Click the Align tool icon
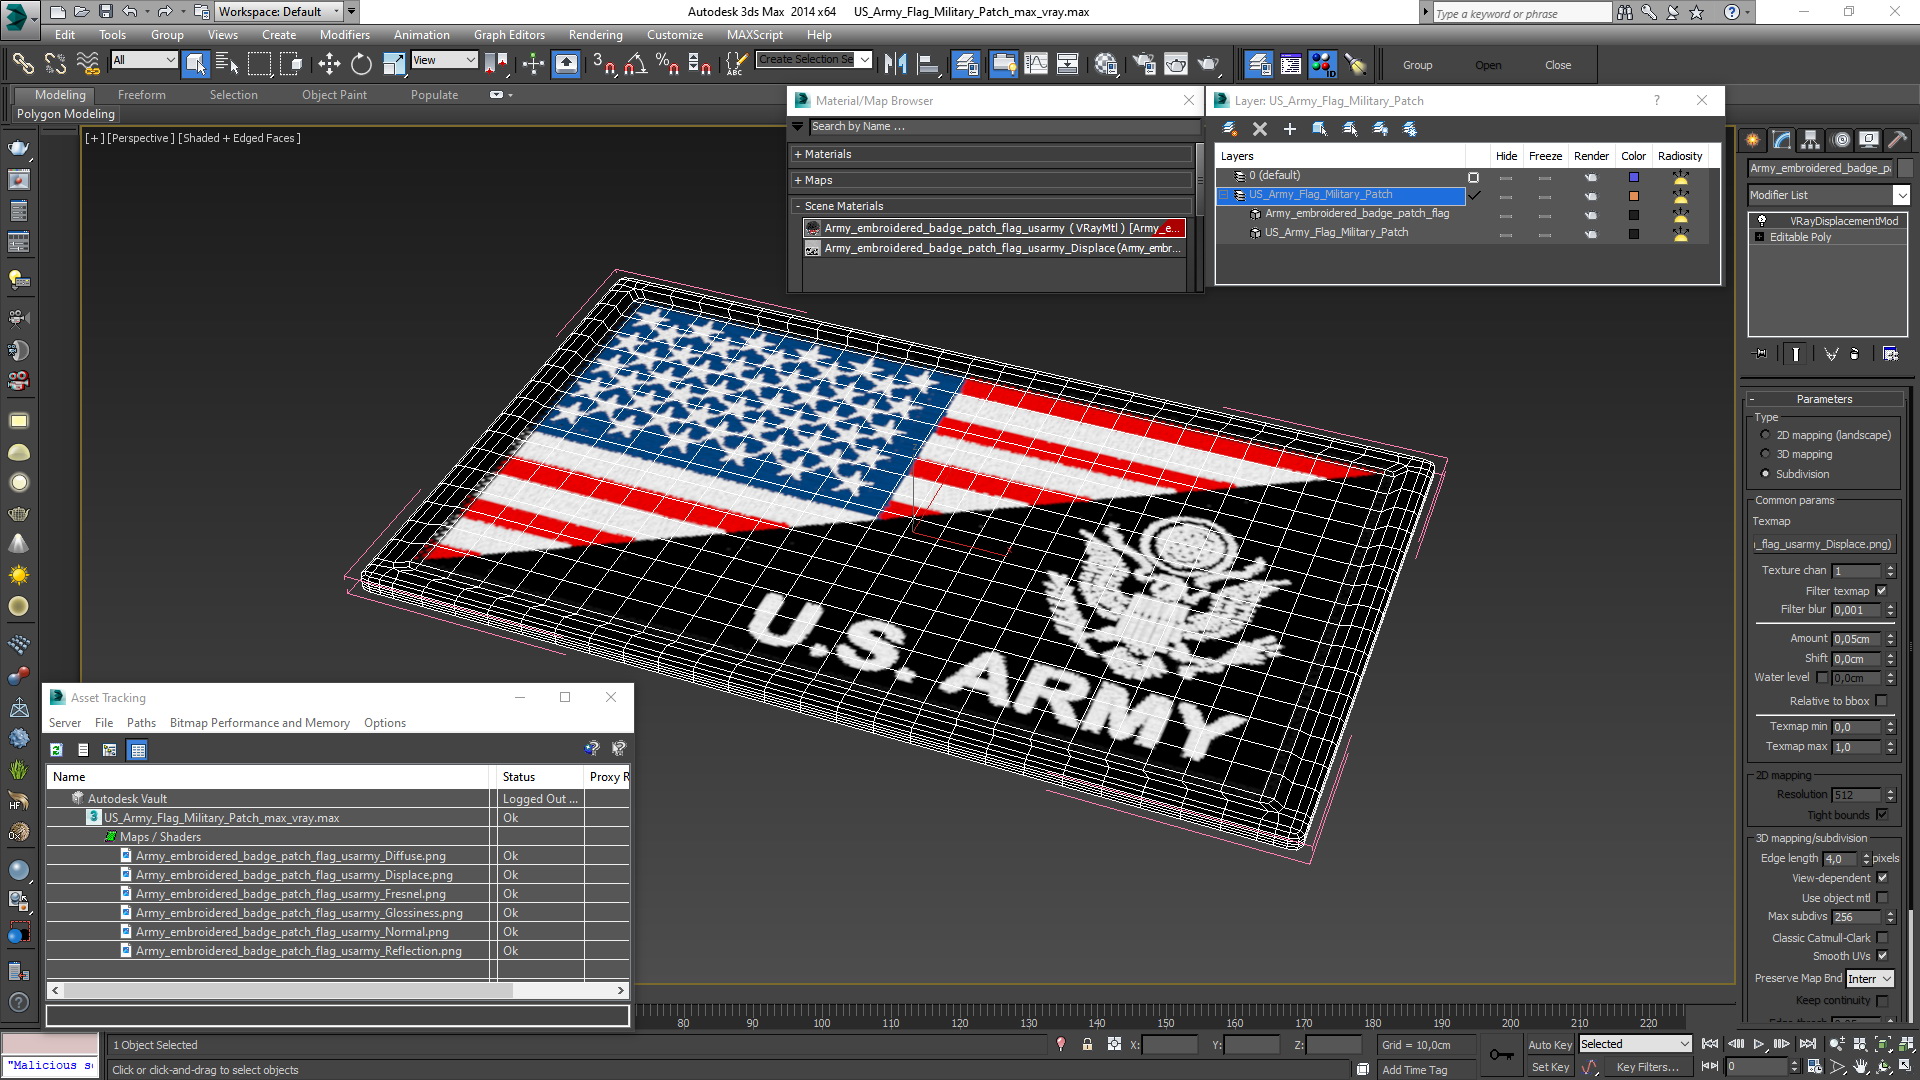The height and width of the screenshot is (1080, 1920). pos(928,64)
